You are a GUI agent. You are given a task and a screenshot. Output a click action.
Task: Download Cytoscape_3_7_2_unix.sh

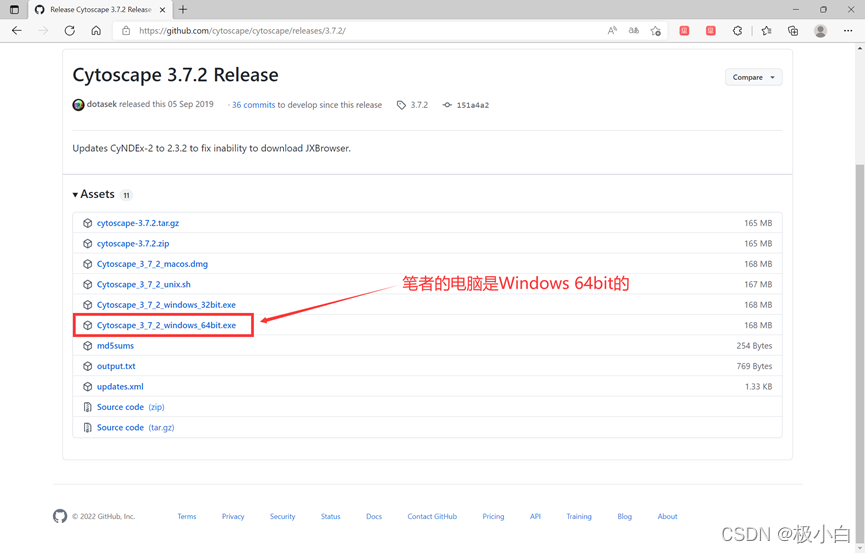point(143,284)
